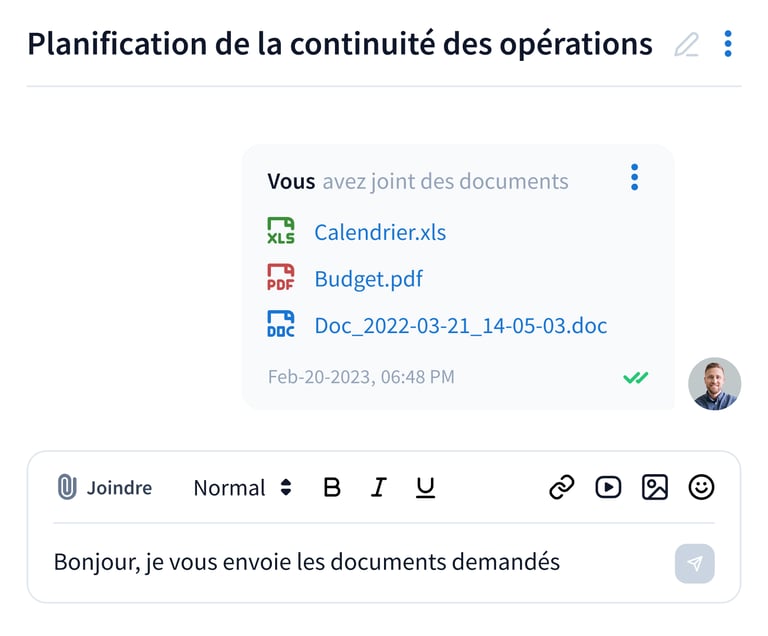This screenshot has height=636, width=768.
Task: Click the pencil edit title icon
Action: tap(686, 45)
